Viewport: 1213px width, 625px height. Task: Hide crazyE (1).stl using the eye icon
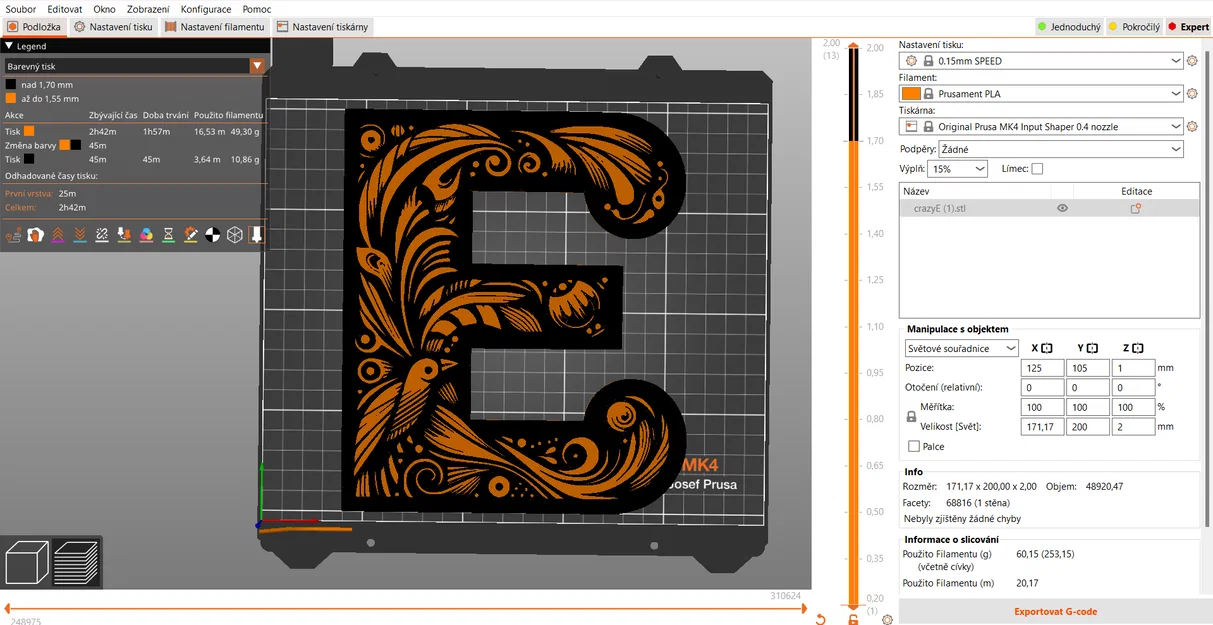pyautogui.click(x=1062, y=208)
